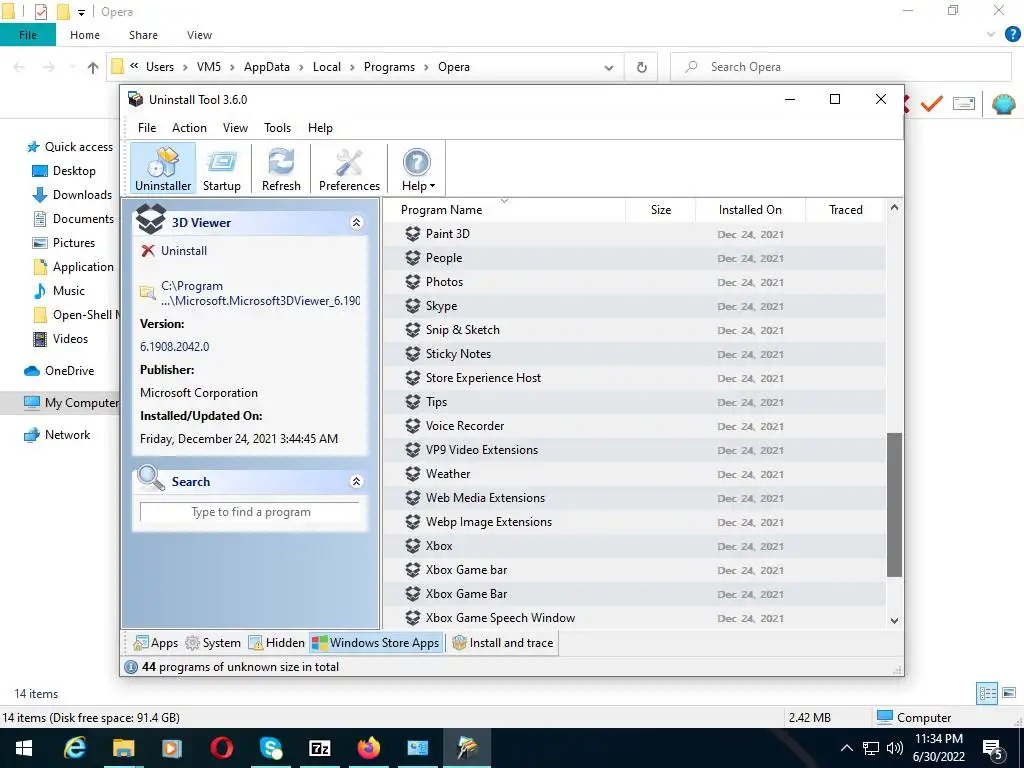
Task: Open OneDrive in Explorer sidebar
Action: [x=59, y=371]
